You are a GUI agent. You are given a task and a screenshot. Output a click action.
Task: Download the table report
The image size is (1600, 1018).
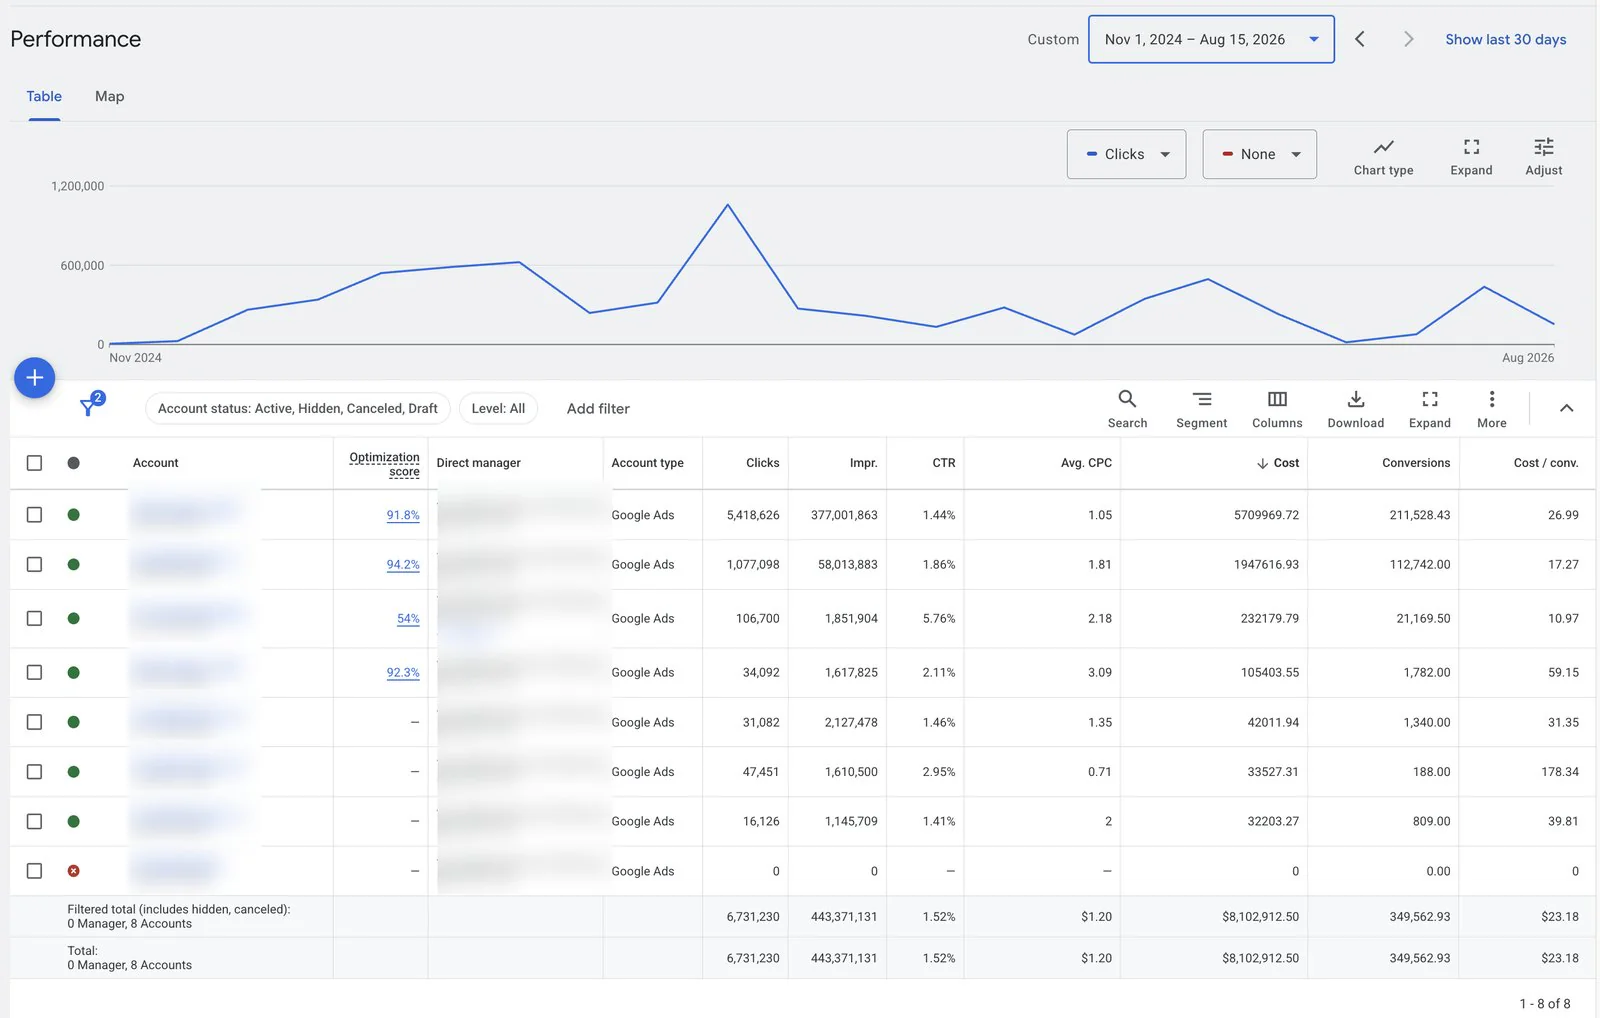pos(1355,409)
